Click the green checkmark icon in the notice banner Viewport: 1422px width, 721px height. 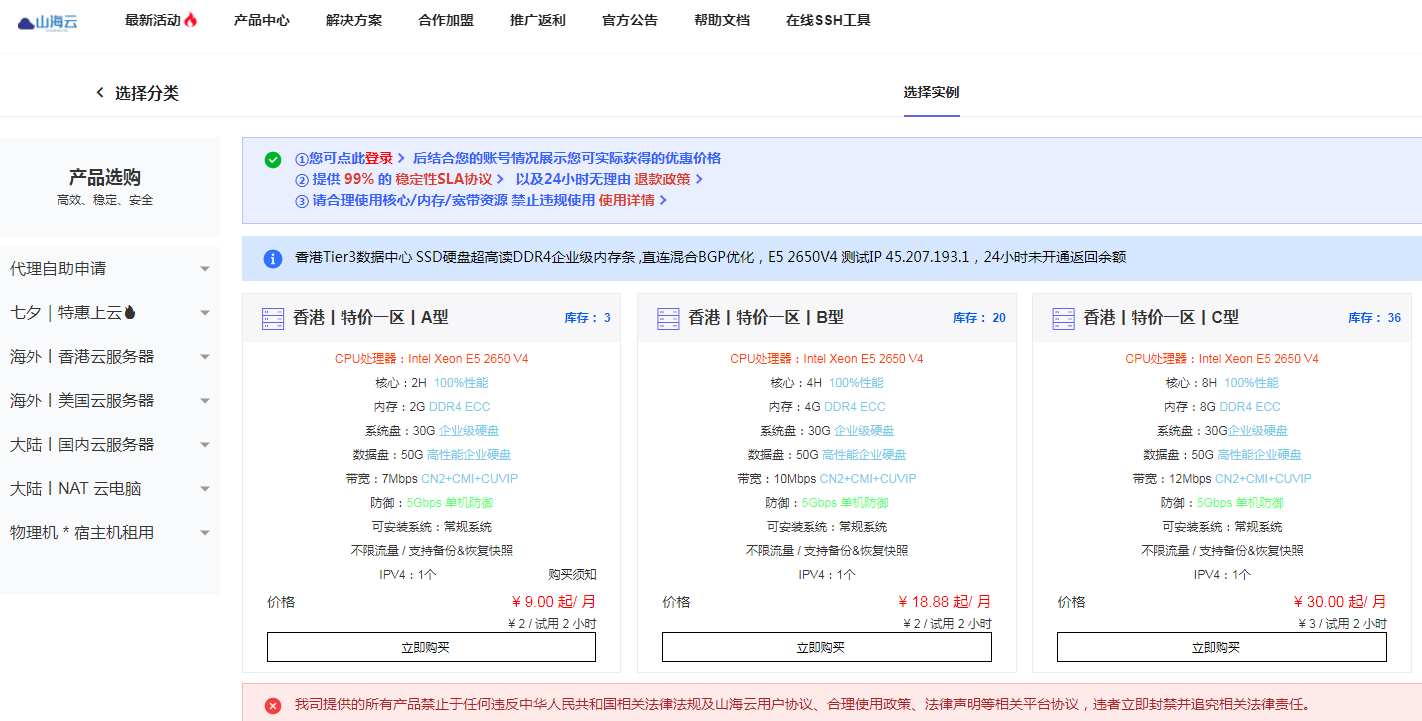pyautogui.click(x=270, y=158)
